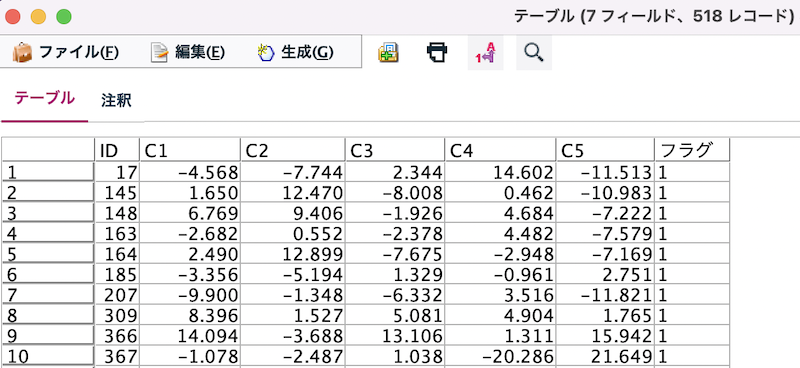Select row header 2
The height and width of the screenshot is (368, 800).
pos(48,193)
